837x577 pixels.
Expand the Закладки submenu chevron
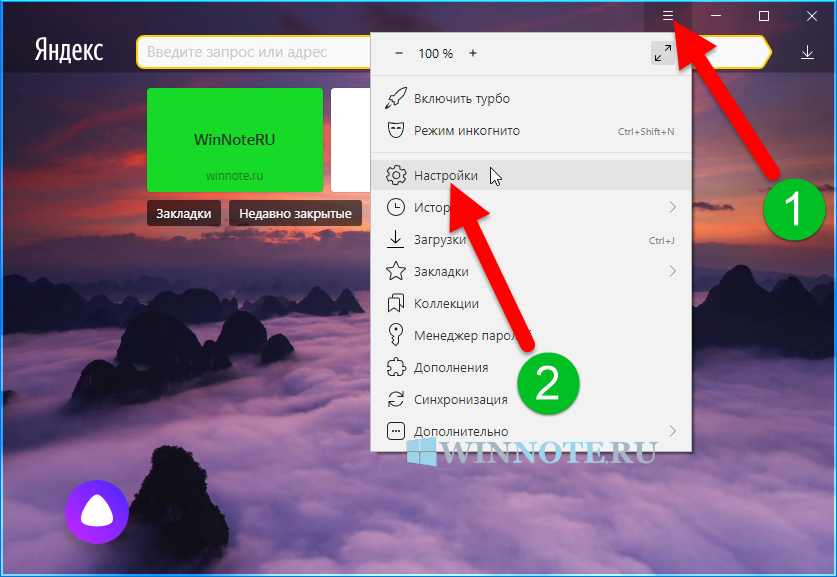coord(673,271)
